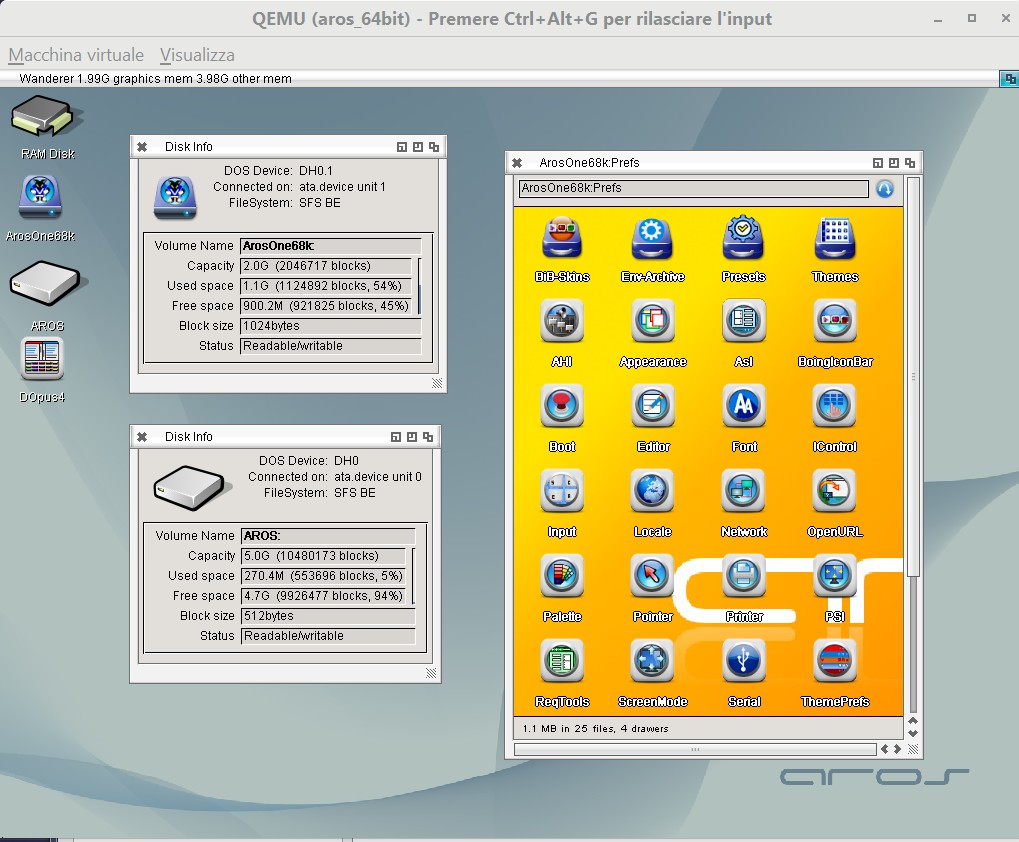Open the Pointer preferences icon
This screenshot has height=842, width=1019.
[652, 577]
